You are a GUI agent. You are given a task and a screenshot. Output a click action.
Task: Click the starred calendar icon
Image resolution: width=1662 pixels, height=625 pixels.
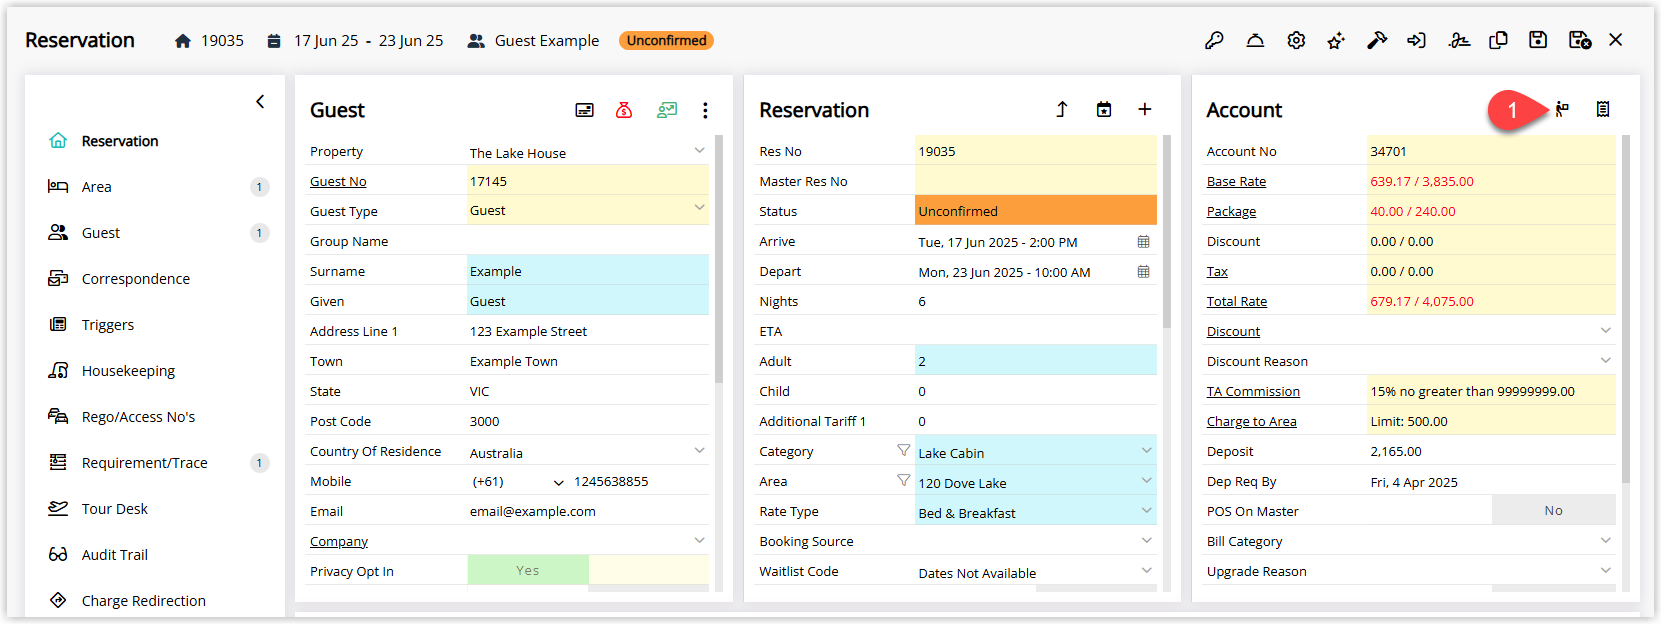(1104, 109)
